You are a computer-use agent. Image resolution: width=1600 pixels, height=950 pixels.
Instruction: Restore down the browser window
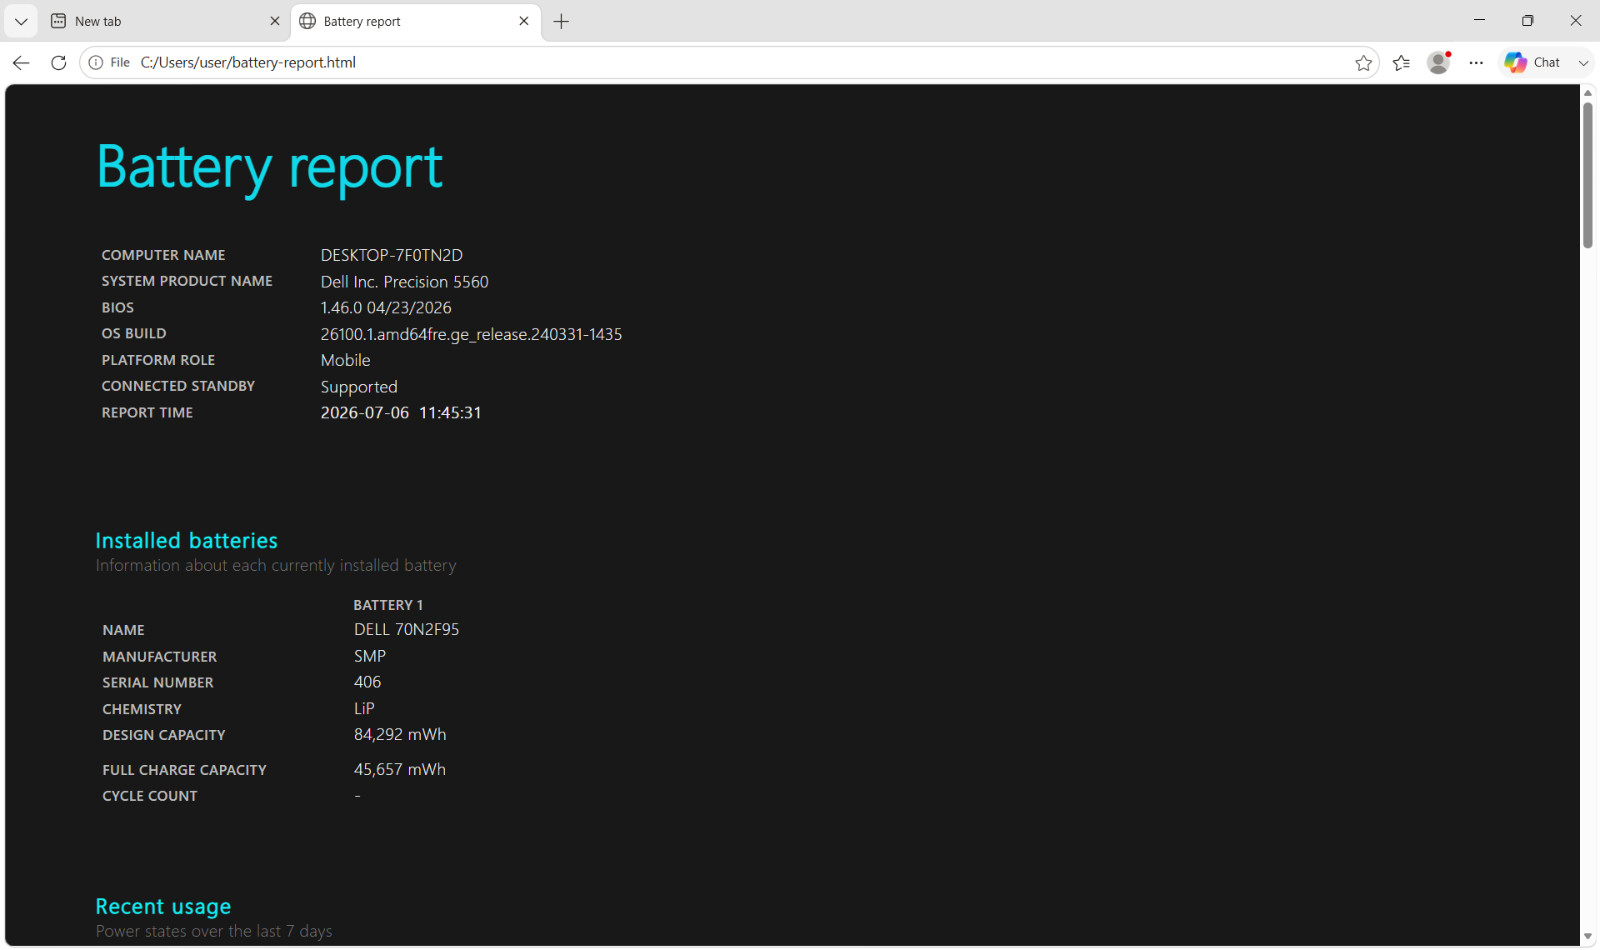[1527, 20]
